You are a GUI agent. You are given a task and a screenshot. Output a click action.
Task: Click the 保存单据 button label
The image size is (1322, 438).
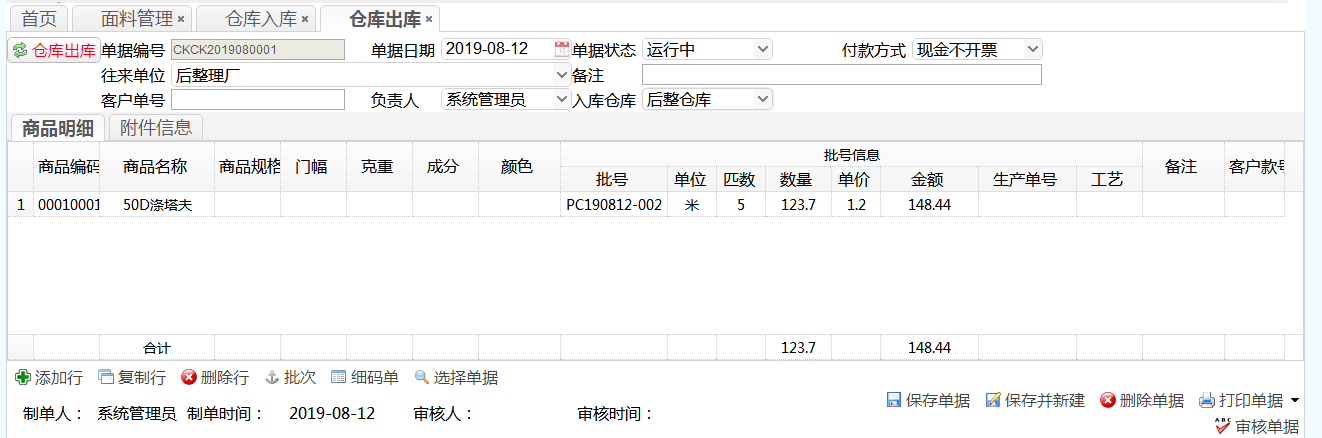[938, 401]
